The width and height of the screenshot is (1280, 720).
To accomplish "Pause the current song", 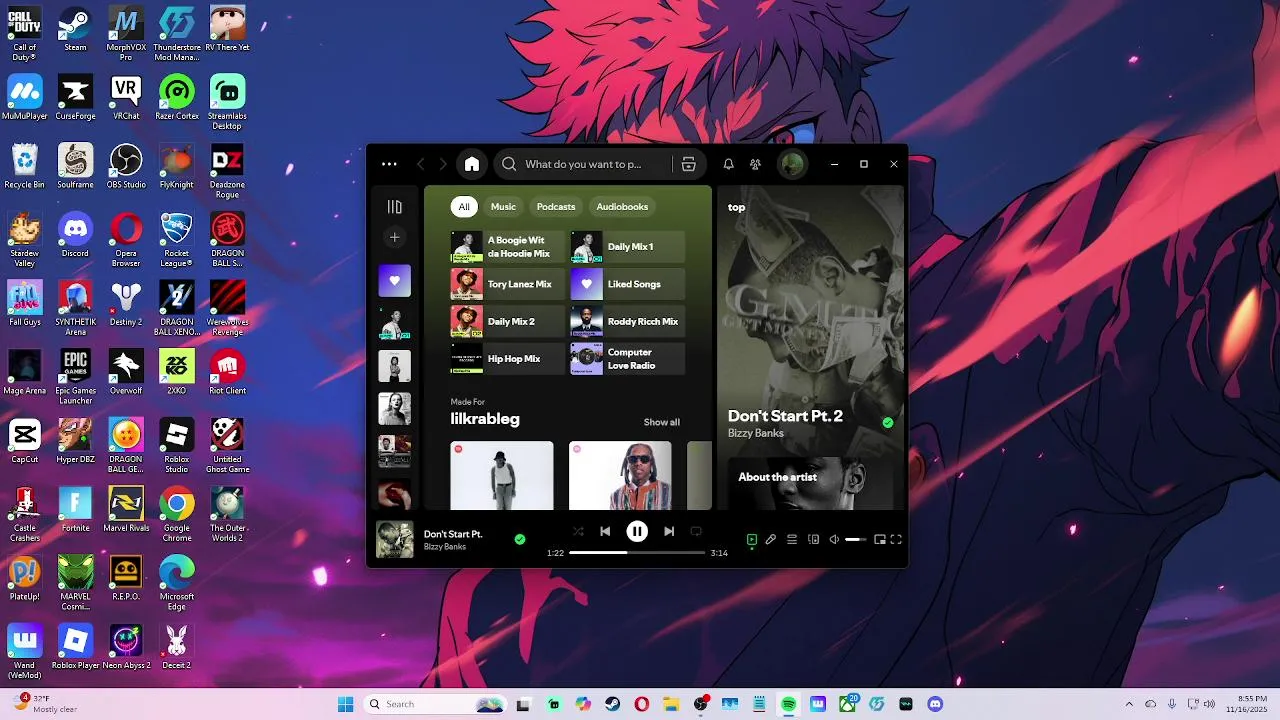I will 637,532.
